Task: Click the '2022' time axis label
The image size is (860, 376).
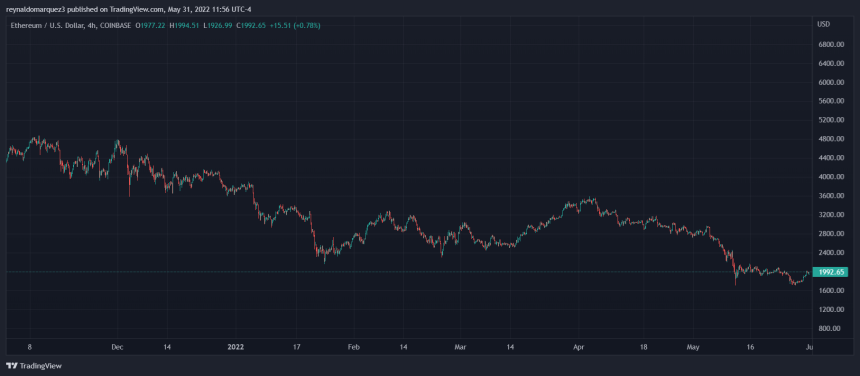Action: [x=236, y=347]
